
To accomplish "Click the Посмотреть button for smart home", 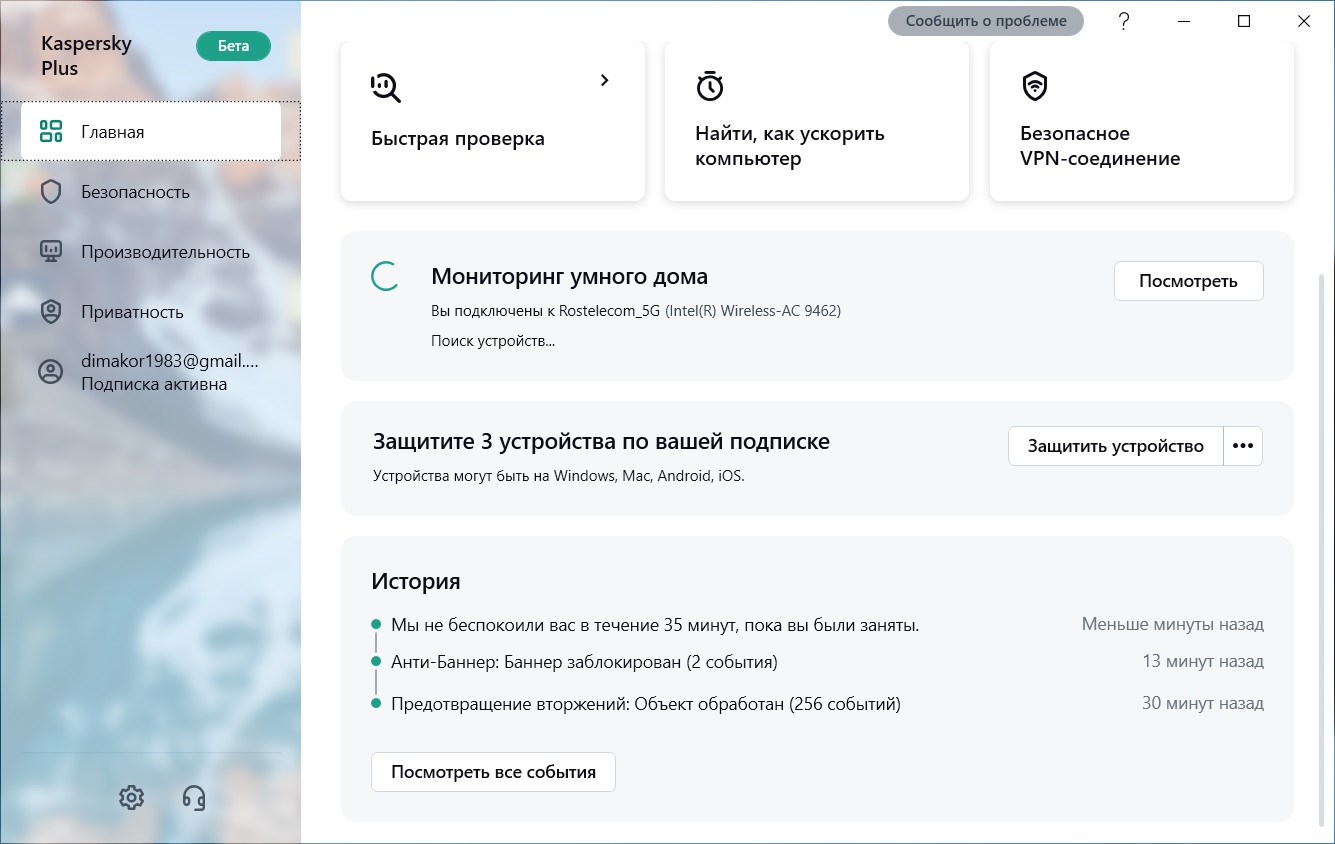I will click(1188, 281).
